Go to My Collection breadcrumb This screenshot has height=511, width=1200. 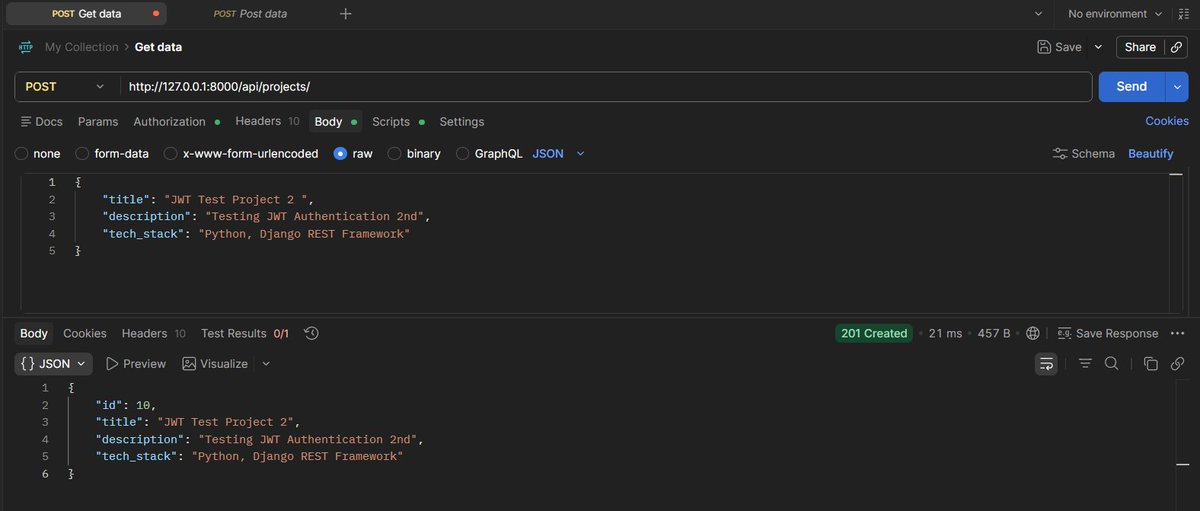click(81, 47)
